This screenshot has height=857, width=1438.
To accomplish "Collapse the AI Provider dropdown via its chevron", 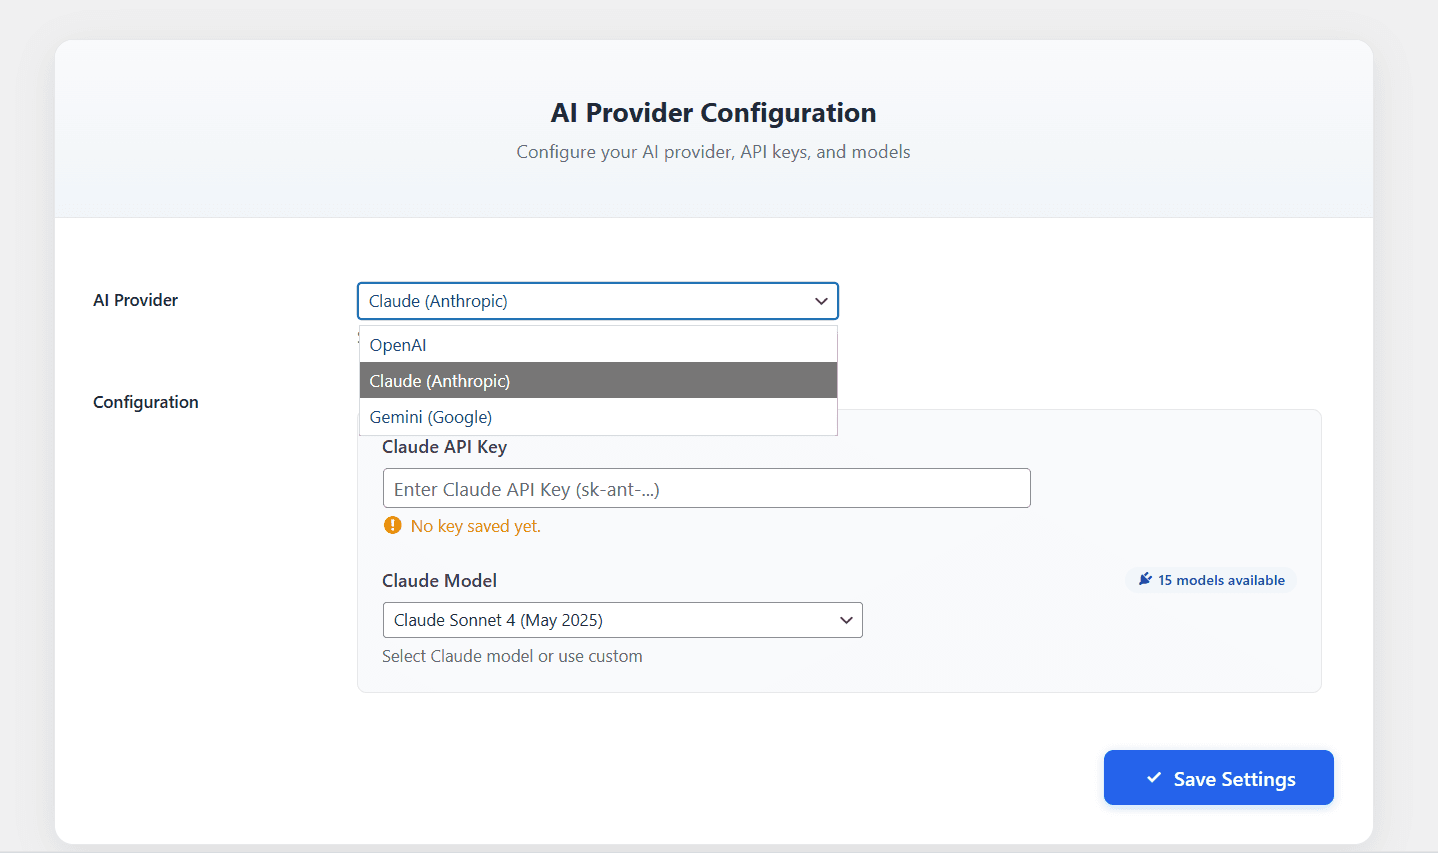I will coord(821,301).
